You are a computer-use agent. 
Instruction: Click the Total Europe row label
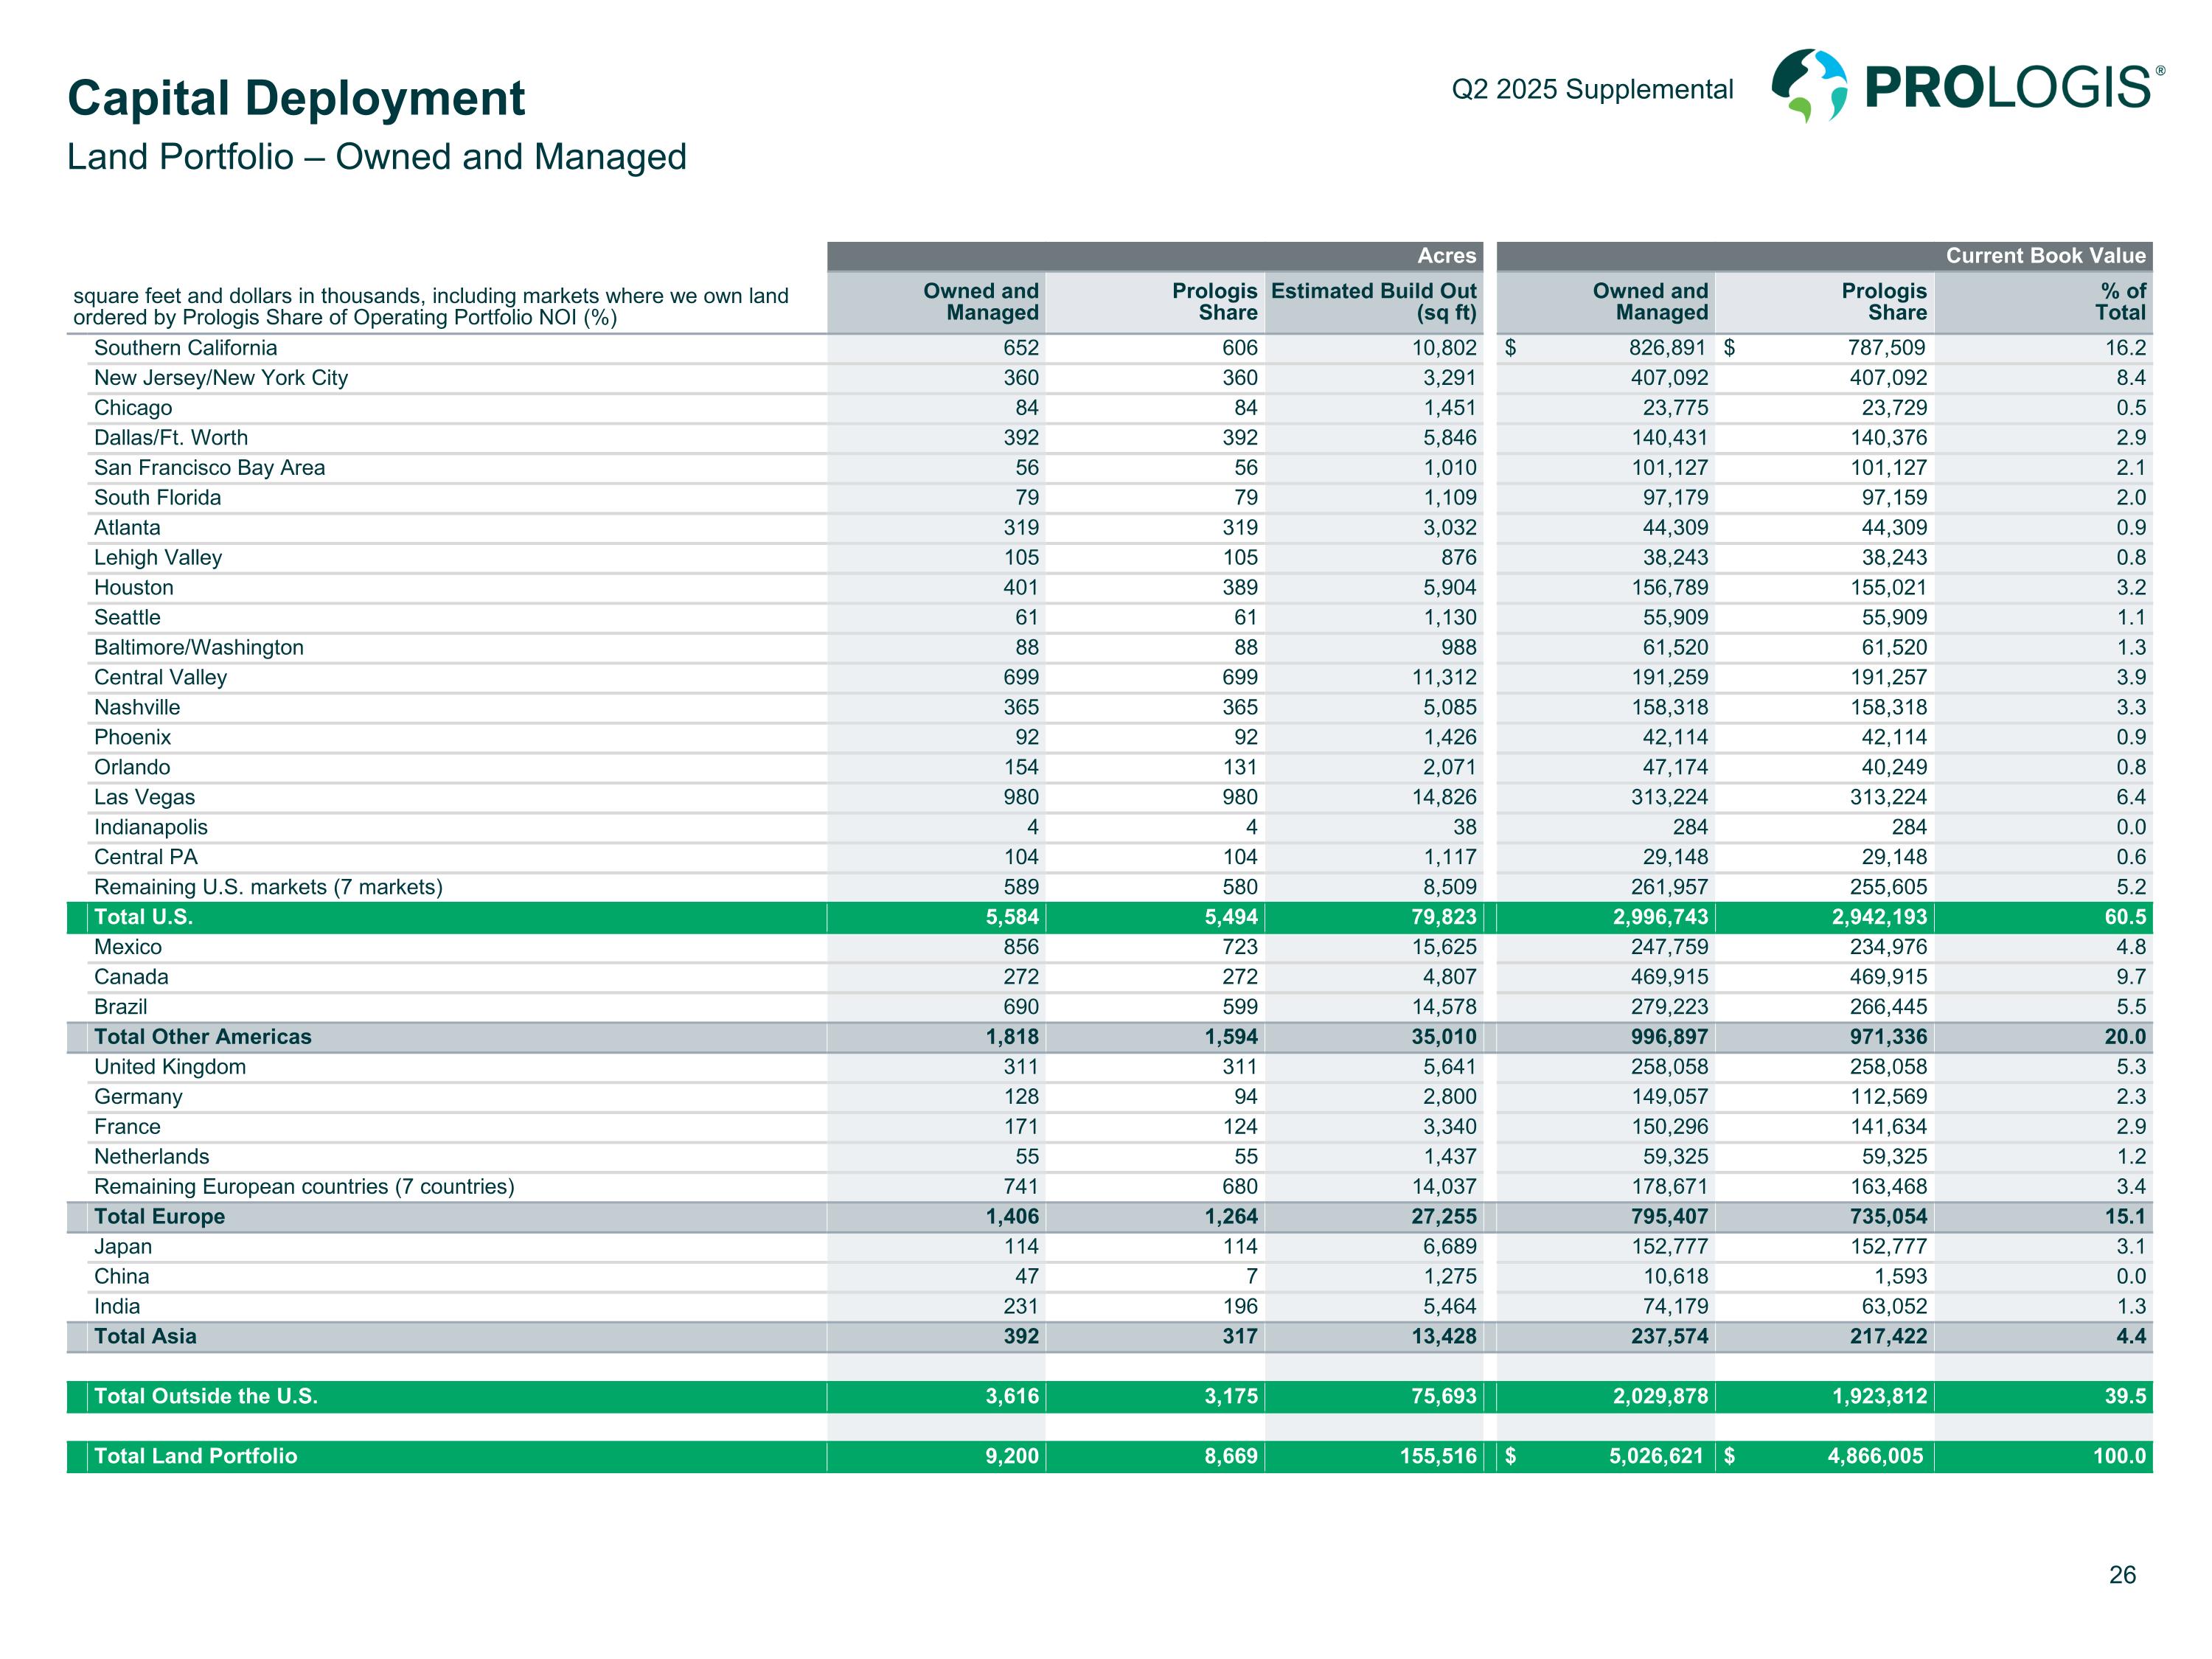pos(159,1217)
